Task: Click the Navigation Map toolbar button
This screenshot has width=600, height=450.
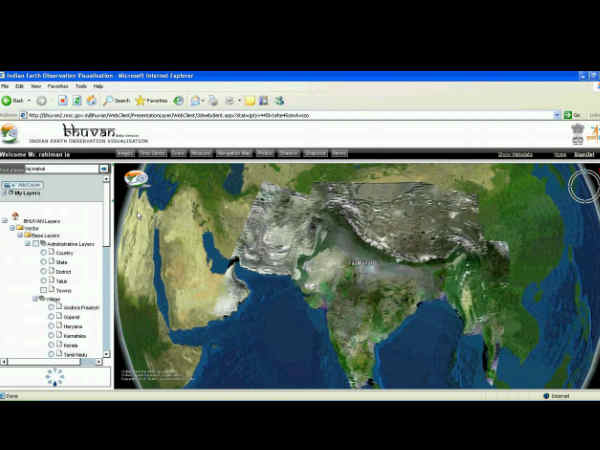Action: click(235, 154)
